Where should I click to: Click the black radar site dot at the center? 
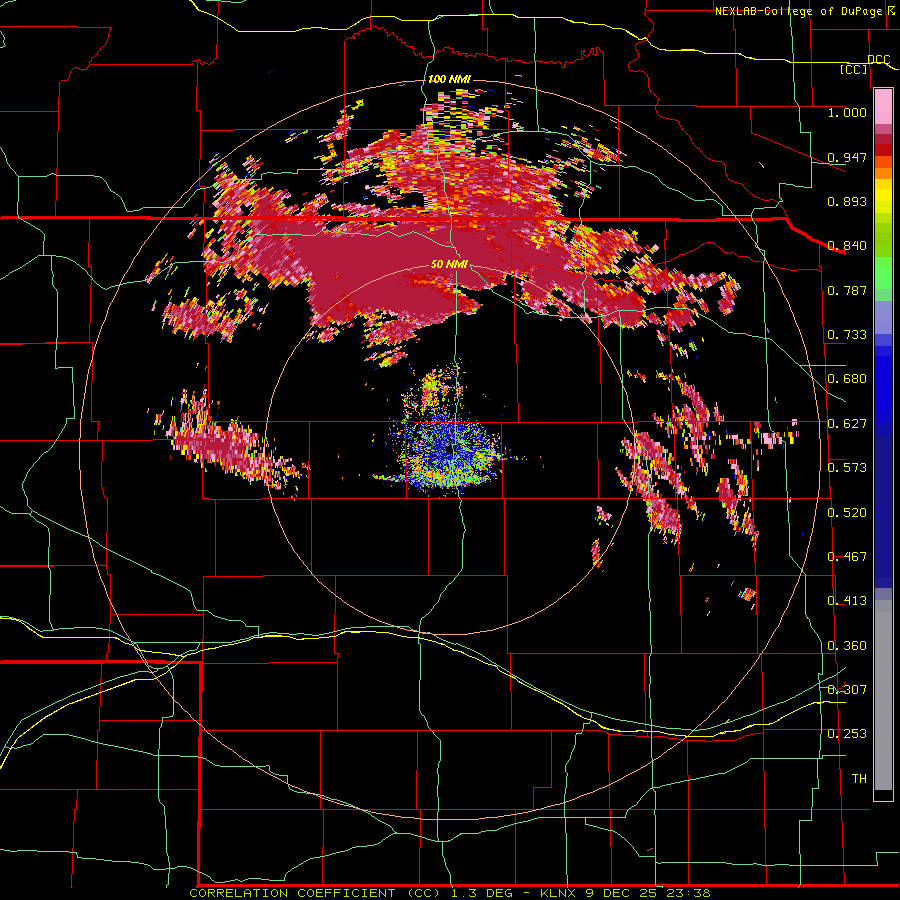click(449, 451)
